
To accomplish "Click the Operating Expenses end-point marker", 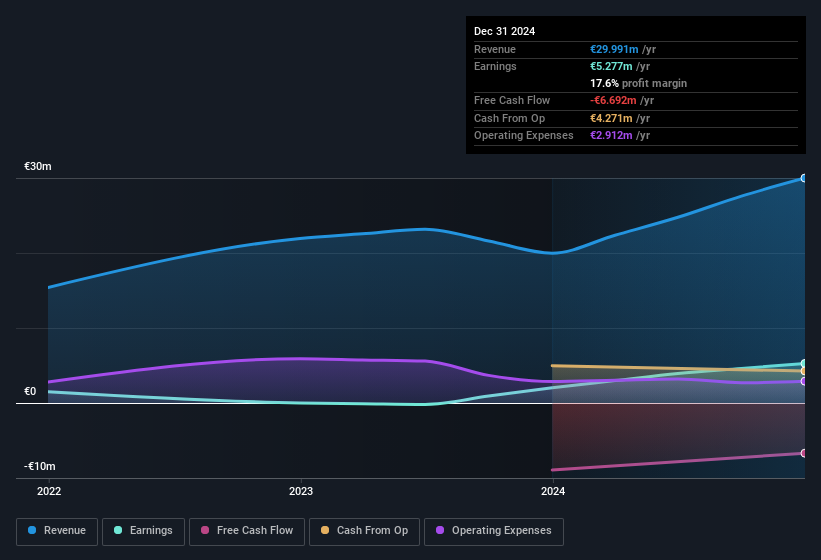I will point(804,381).
